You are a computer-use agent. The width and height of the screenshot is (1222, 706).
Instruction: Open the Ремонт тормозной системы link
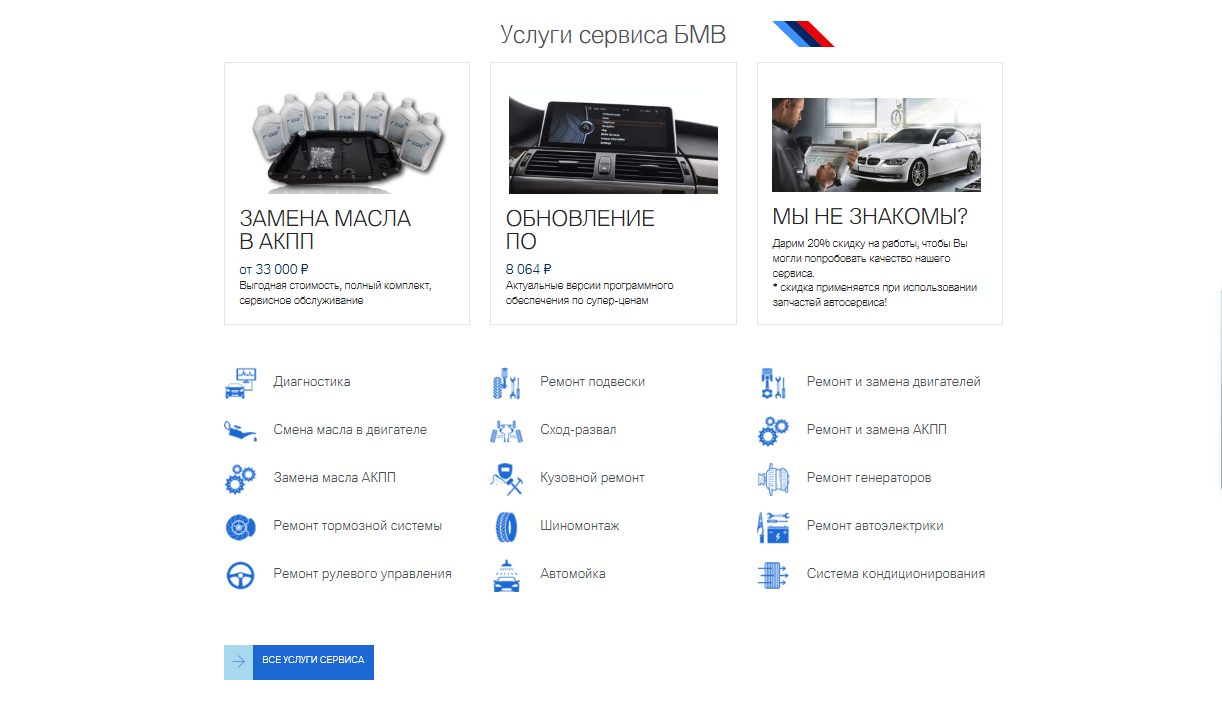(358, 526)
